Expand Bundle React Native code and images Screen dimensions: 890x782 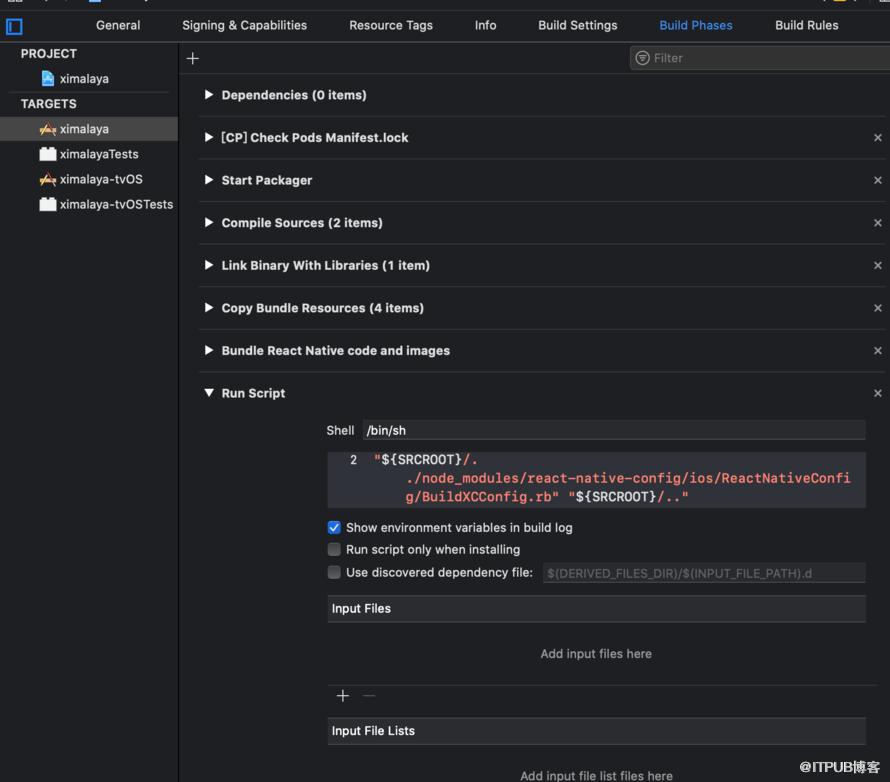coord(209,350)
